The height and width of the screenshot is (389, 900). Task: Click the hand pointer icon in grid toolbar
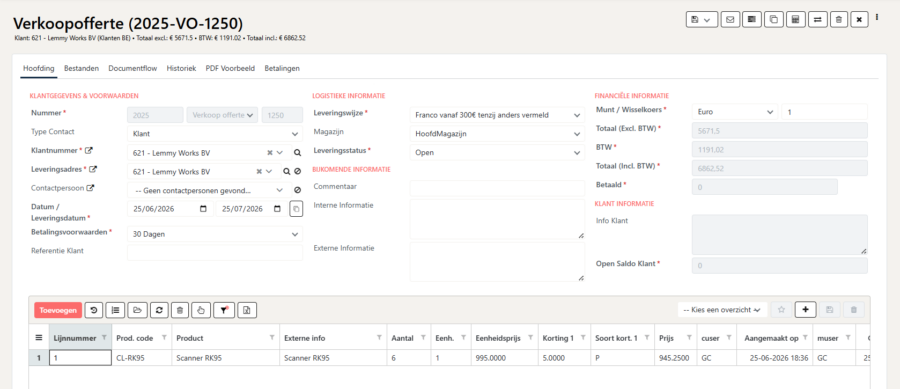(201, 310)
